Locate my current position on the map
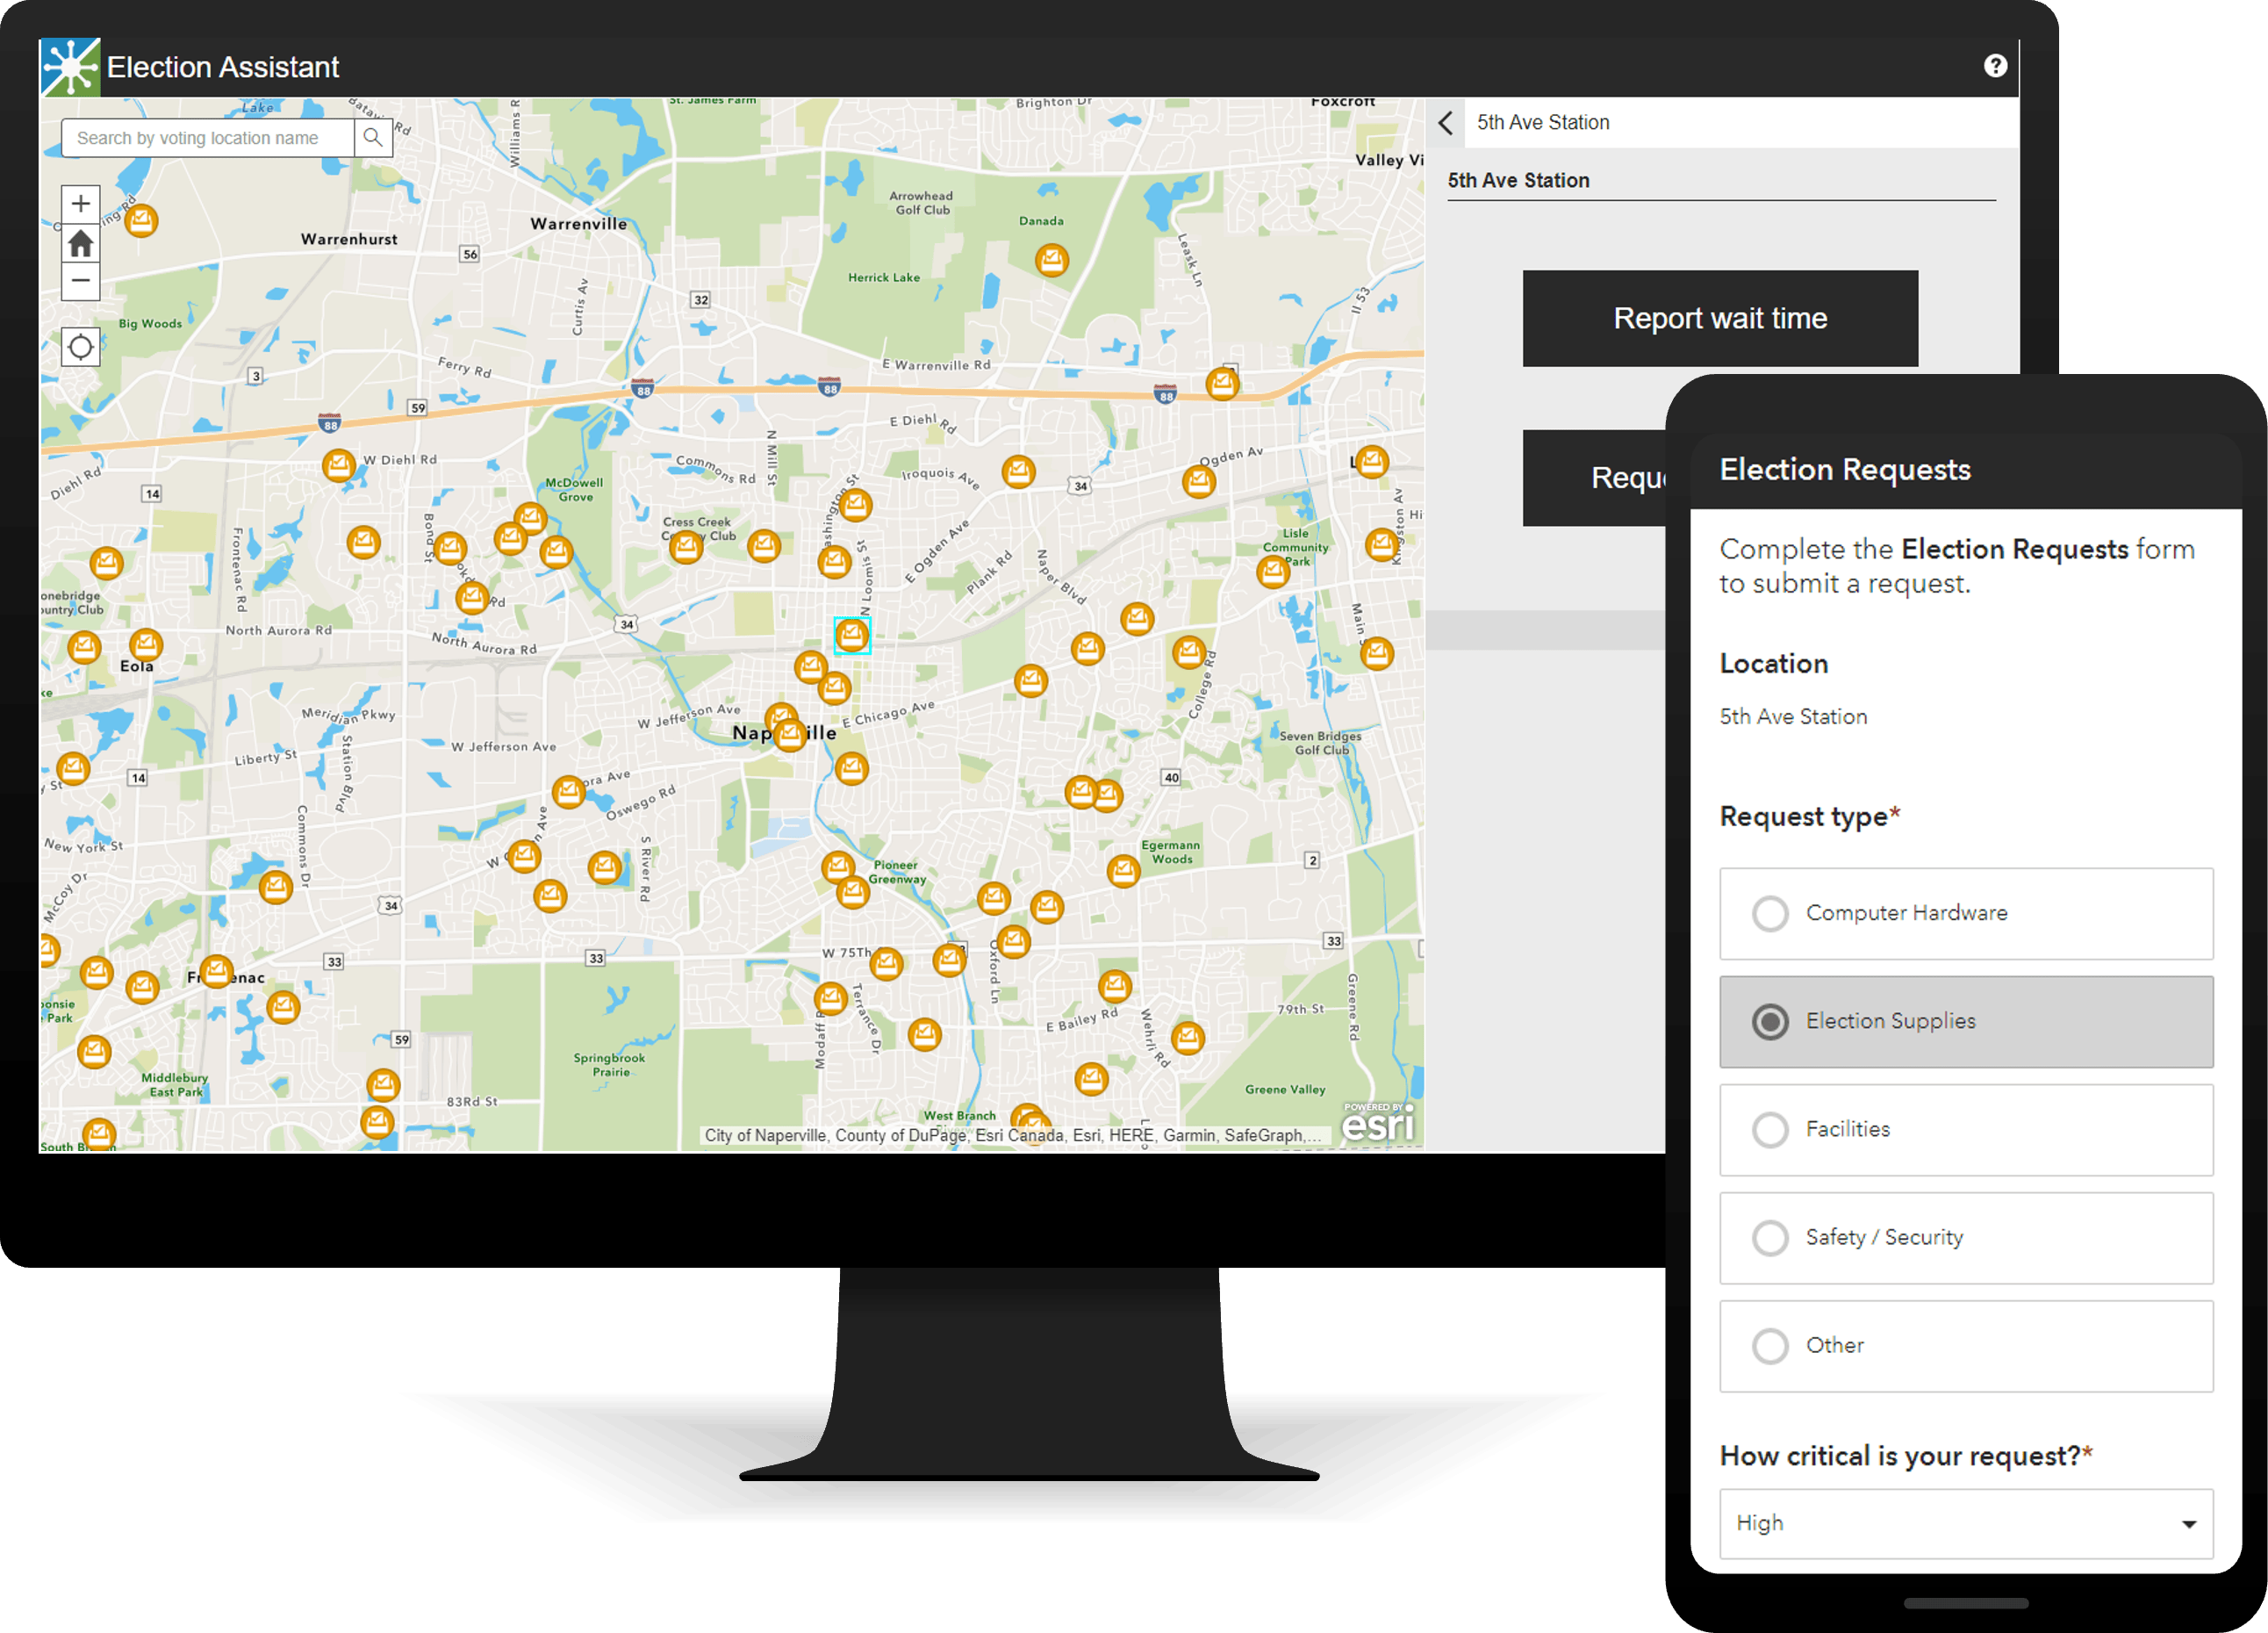Screen dimensions: 2268x1633 pos(80,346)
